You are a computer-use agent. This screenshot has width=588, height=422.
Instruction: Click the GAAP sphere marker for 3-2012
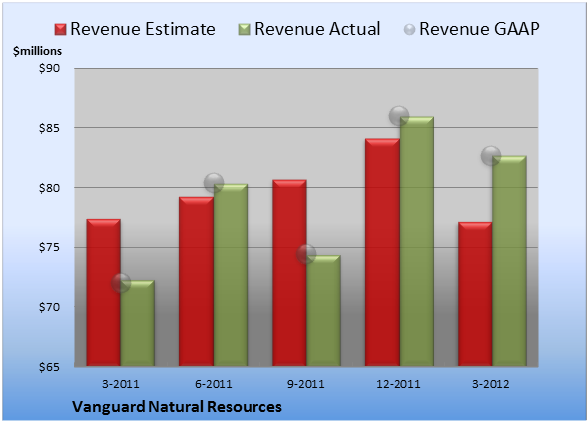[x=491, y=155]
